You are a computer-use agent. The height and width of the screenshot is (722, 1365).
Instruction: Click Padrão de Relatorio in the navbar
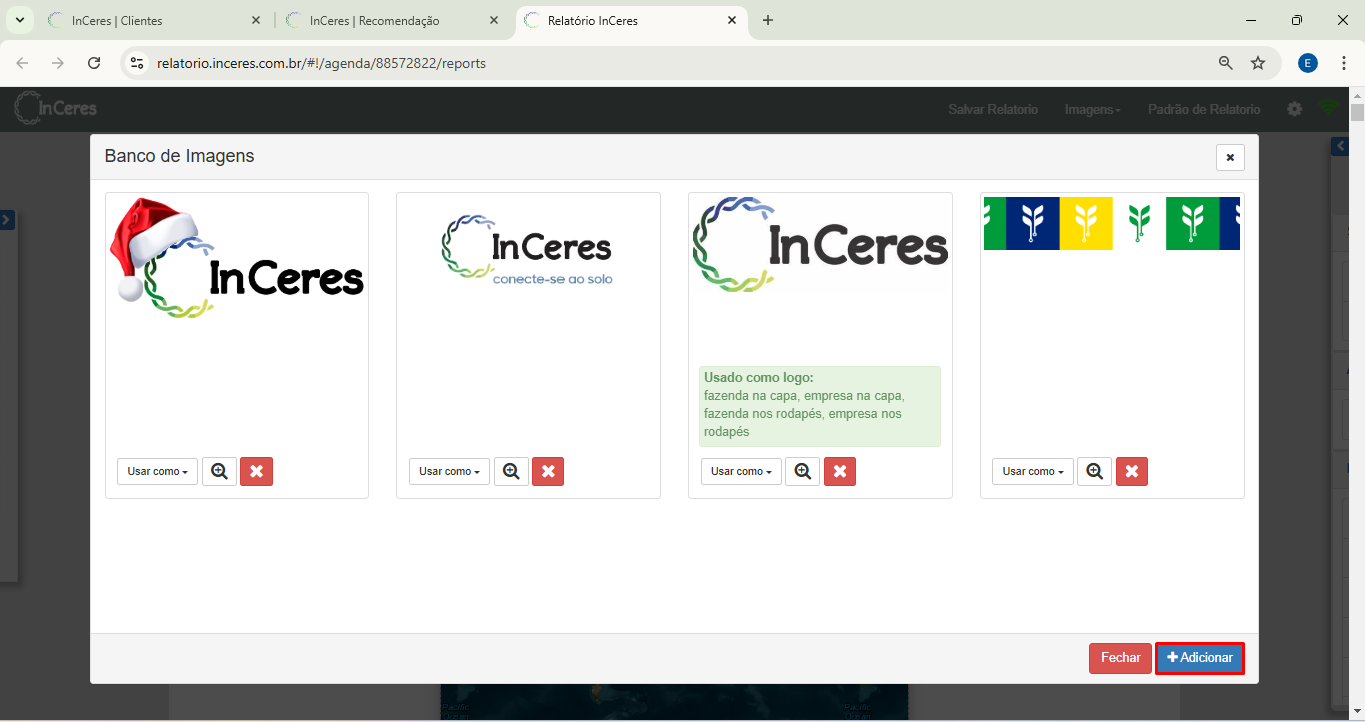tap(1204, 109)
